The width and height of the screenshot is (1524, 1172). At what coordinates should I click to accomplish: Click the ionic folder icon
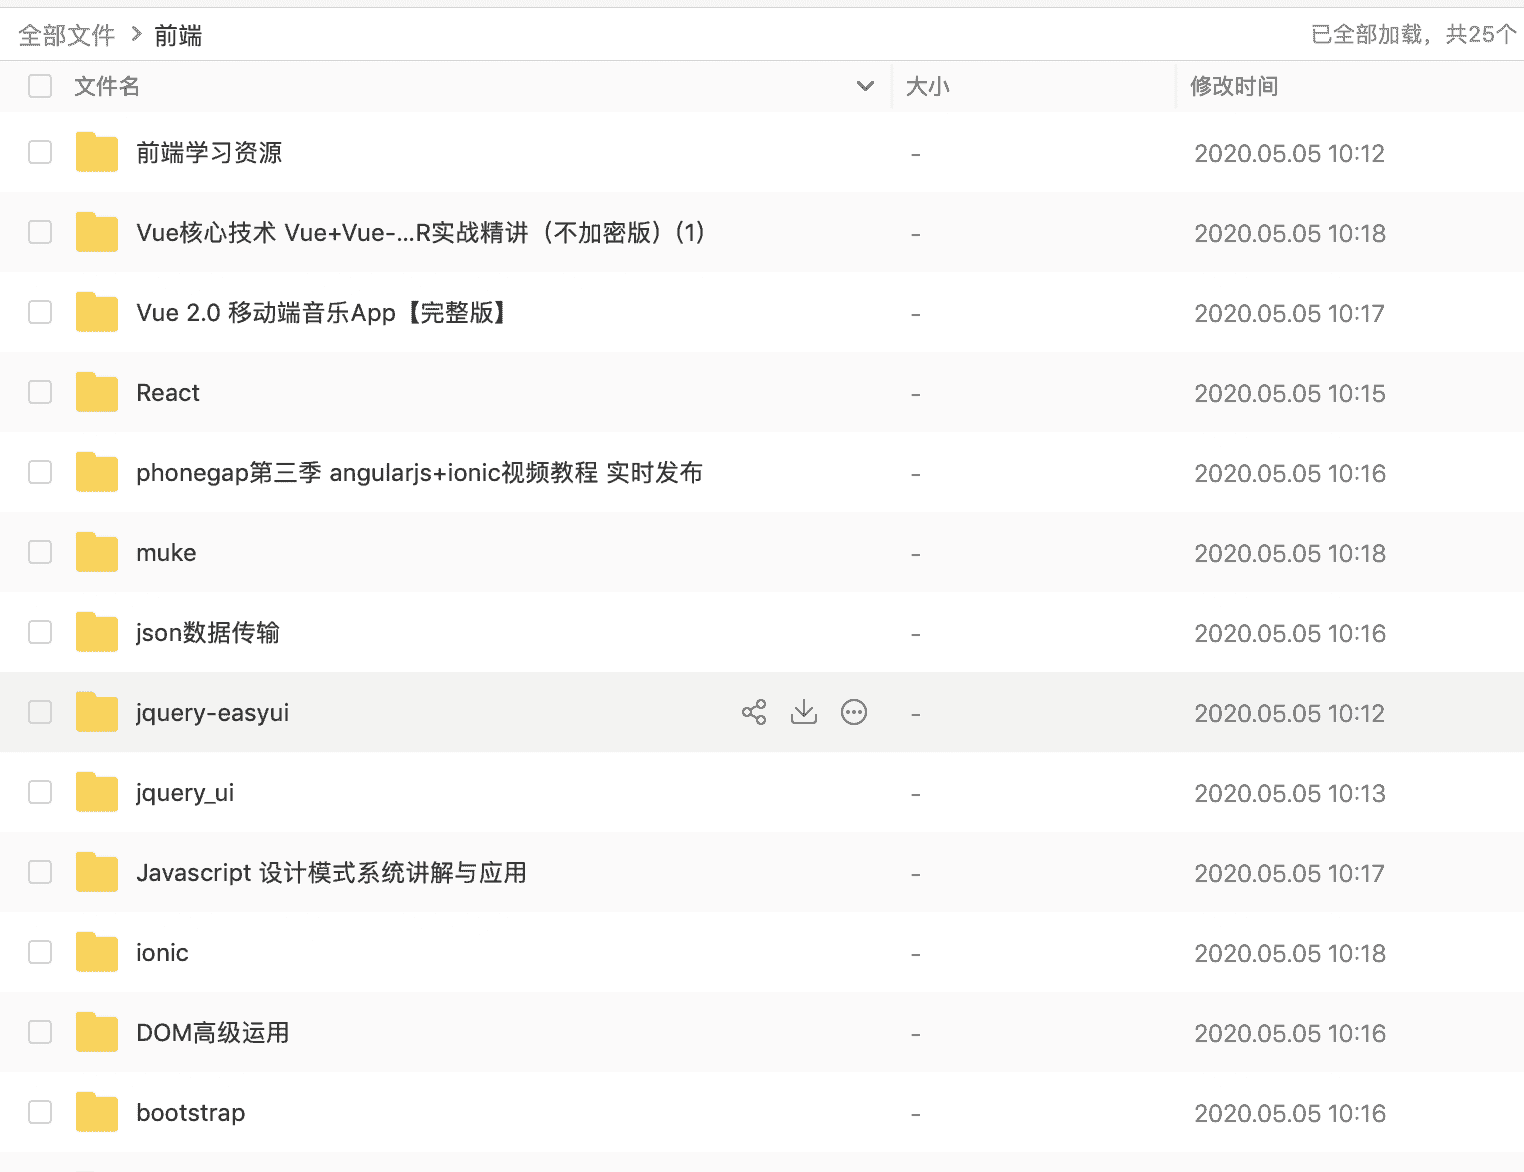click(x=97, y=952)
